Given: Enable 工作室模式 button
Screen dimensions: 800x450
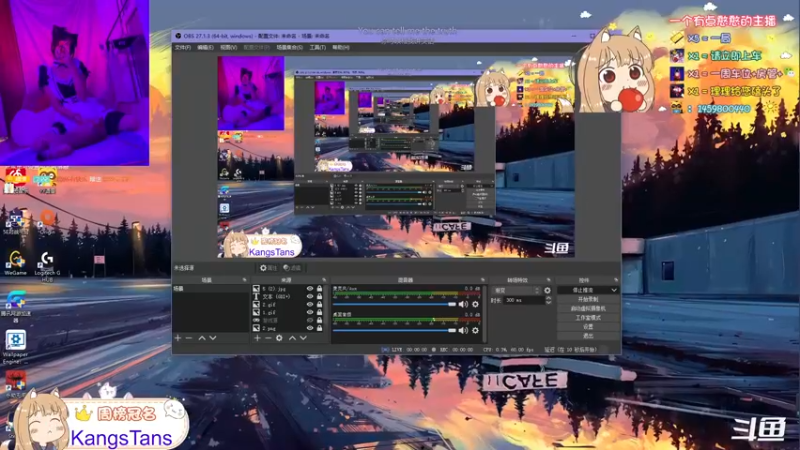Looking at the screenshot, I should click(x=588, y=318).
